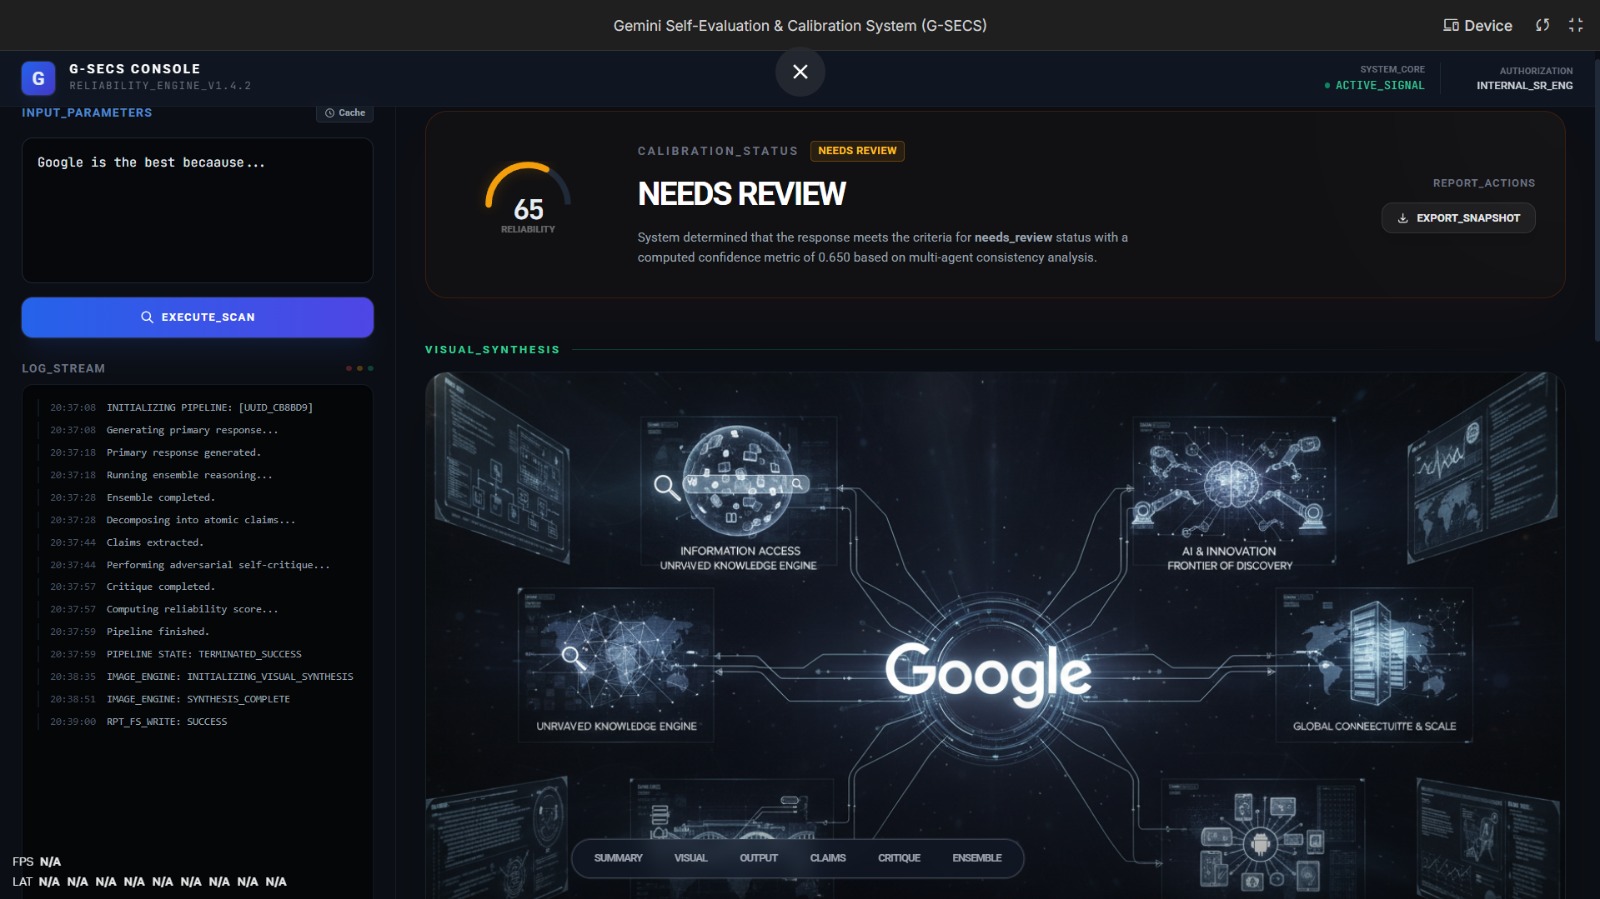This screenshot has width=1600, height=899.
Task: Click the 'INFORMATION ACCESS' globe graphic
Action: coord(738,482)
